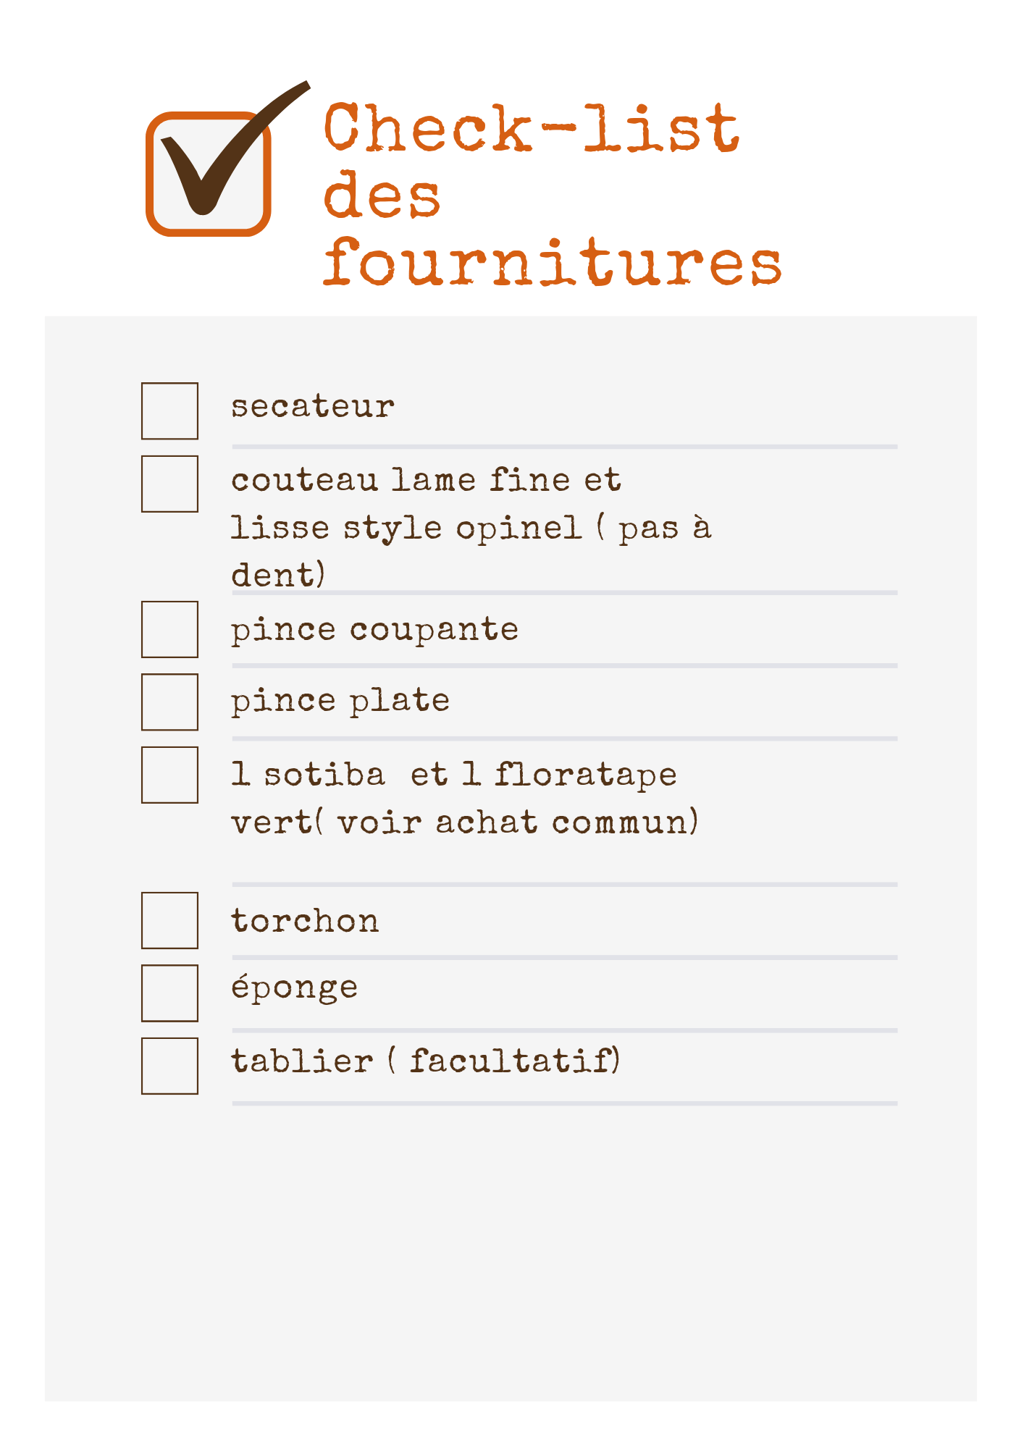Check the éponge checkbox
The height and width of the screenshot is (1448, 1024).
pyautogui.click(x=170, y=993)
